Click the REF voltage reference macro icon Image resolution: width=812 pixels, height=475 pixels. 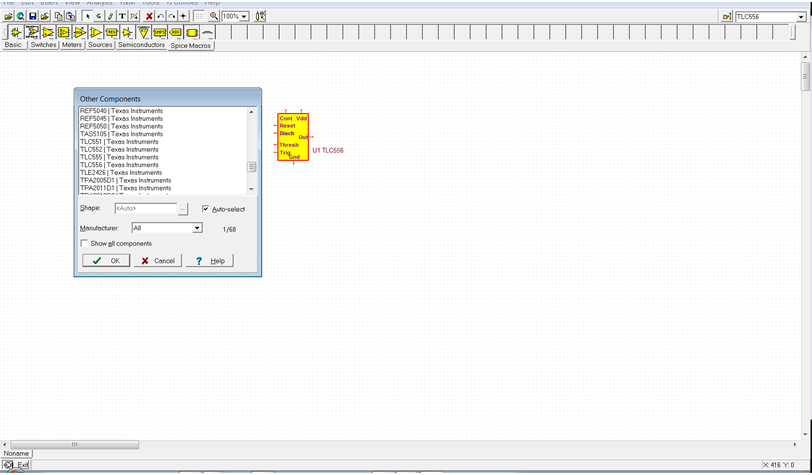tap(111, 33)
